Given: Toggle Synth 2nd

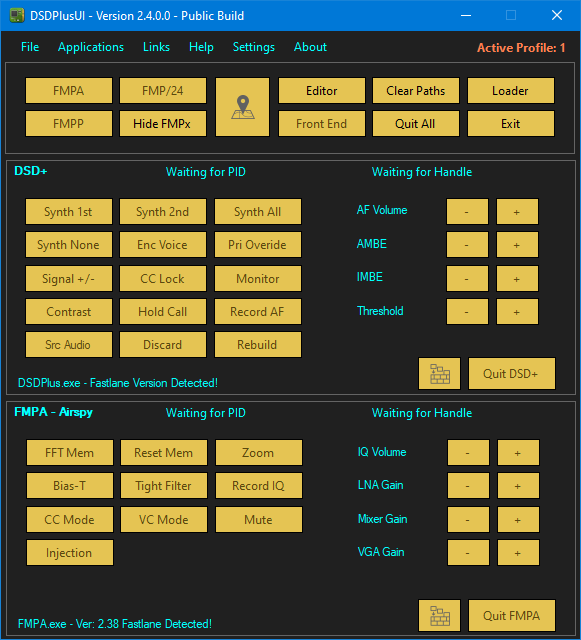Looking at the screenshot, I should (163, 211).
